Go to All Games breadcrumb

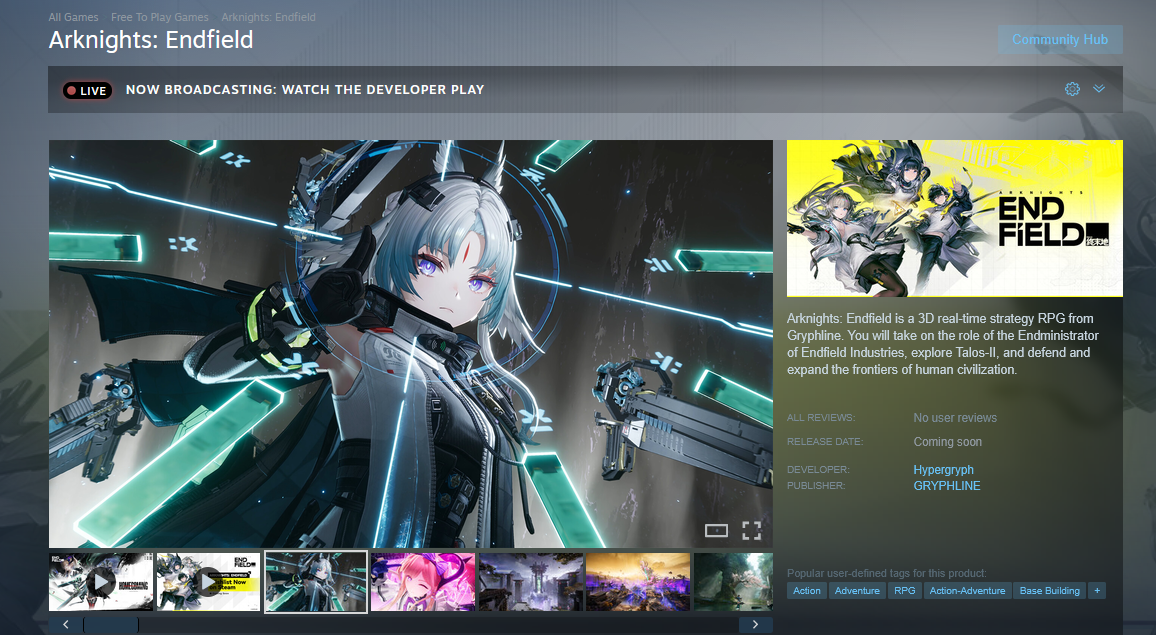point(73,17)
